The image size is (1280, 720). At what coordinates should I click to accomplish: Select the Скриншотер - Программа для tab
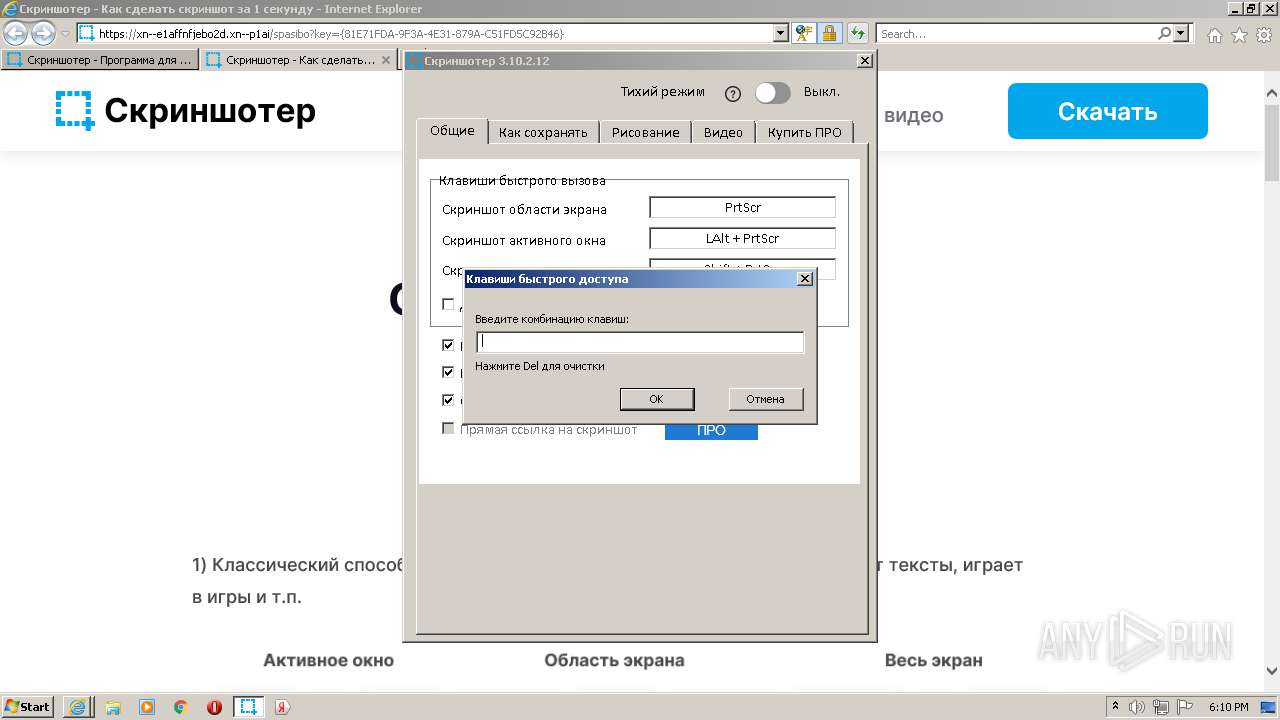(x=100, y=60)
